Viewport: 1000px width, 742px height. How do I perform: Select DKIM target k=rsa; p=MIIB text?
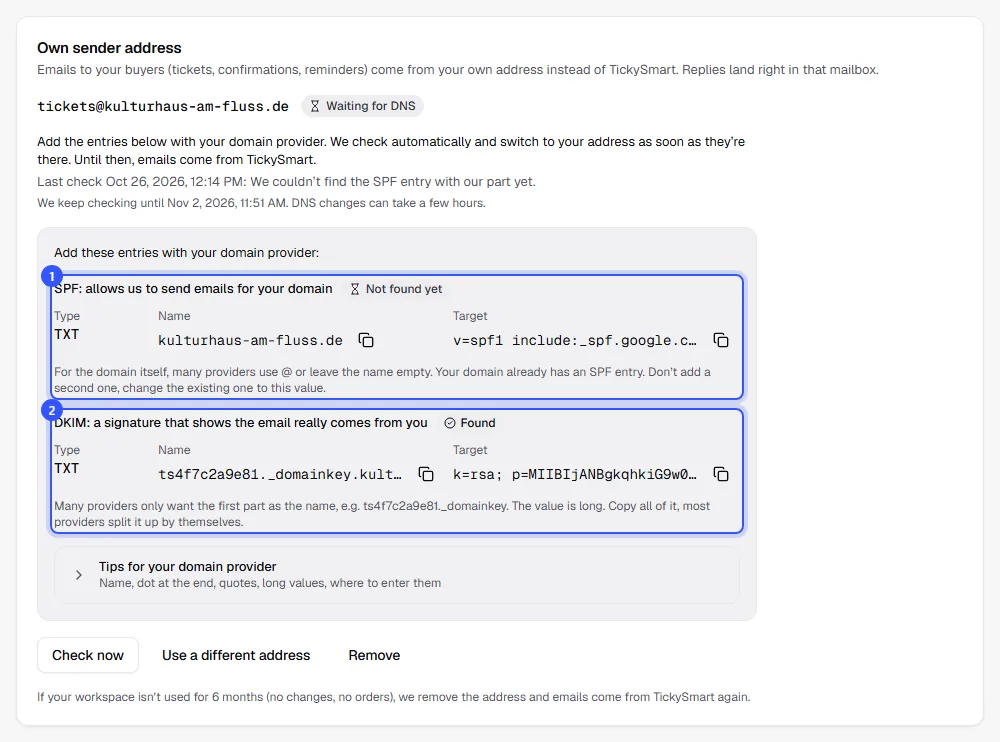click(x=575, y=475)
